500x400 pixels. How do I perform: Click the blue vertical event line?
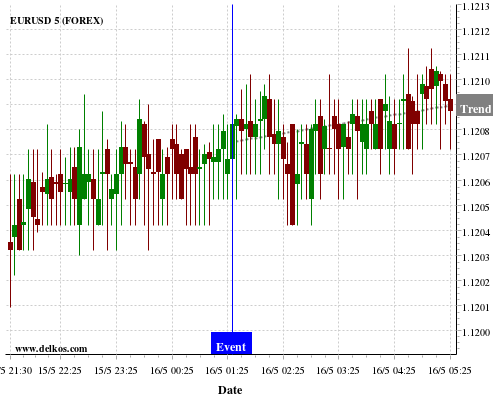pyautogui.click(x=232, y=168)
